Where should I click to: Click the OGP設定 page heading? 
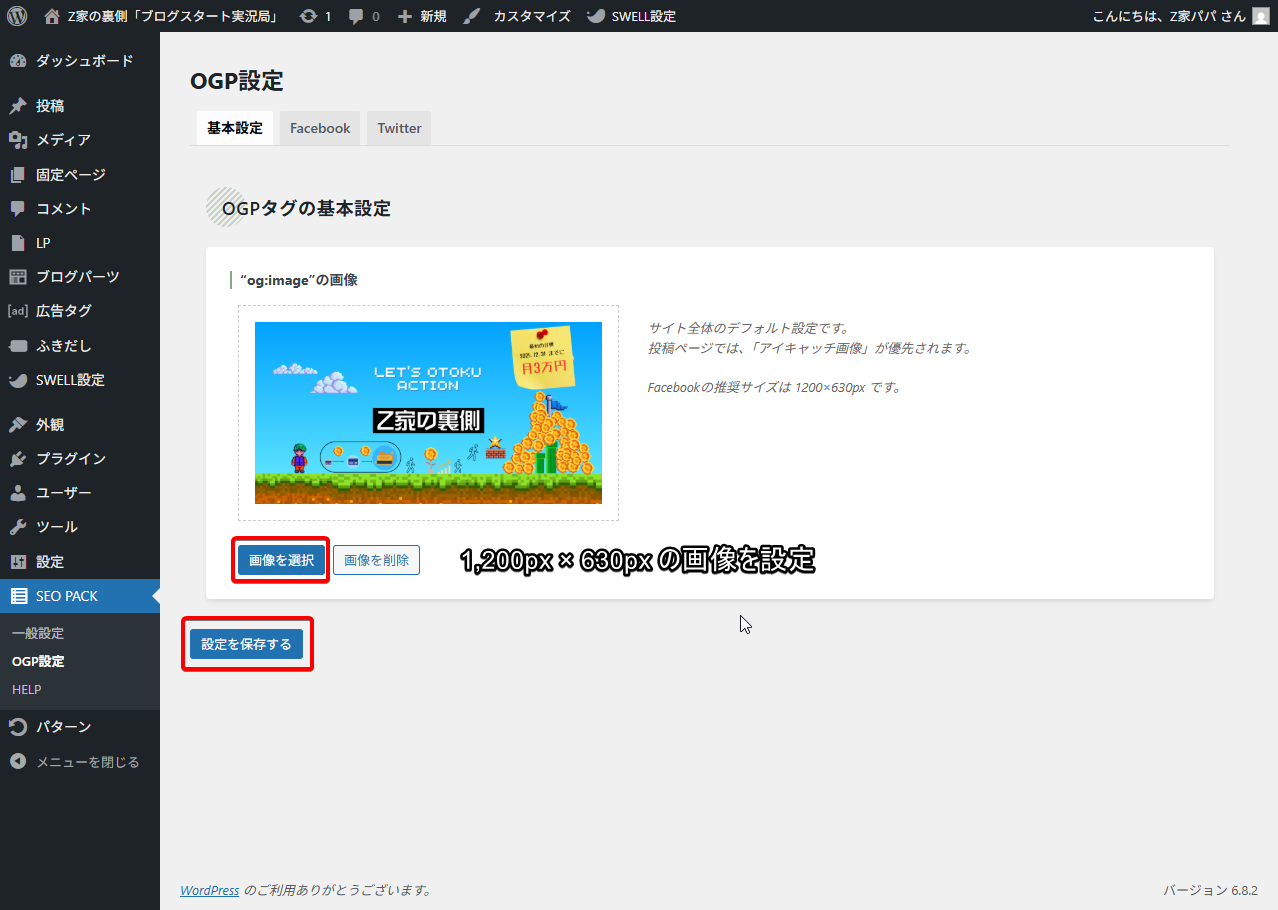pos(237,81)
